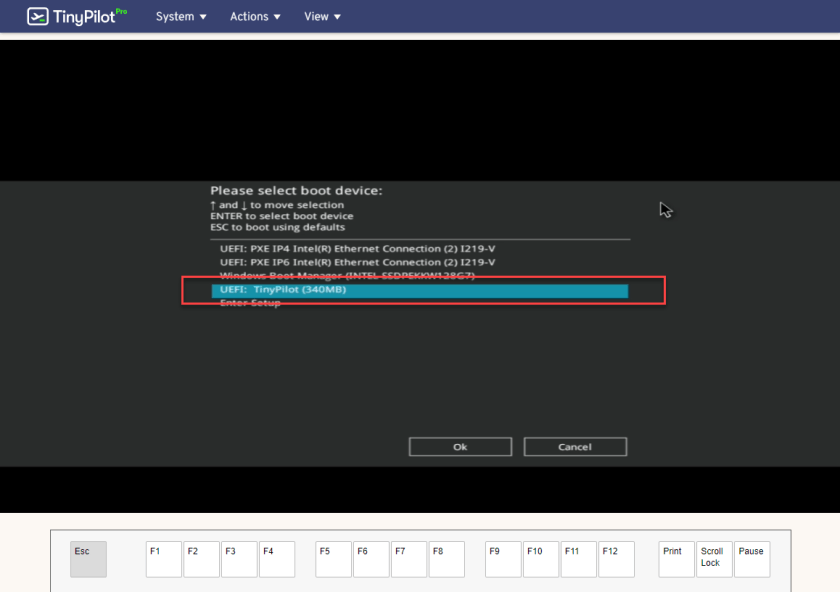Screen dimensions: 840x592
Task: Click the F4 virtual key
Action: click(x=277, y=559)
